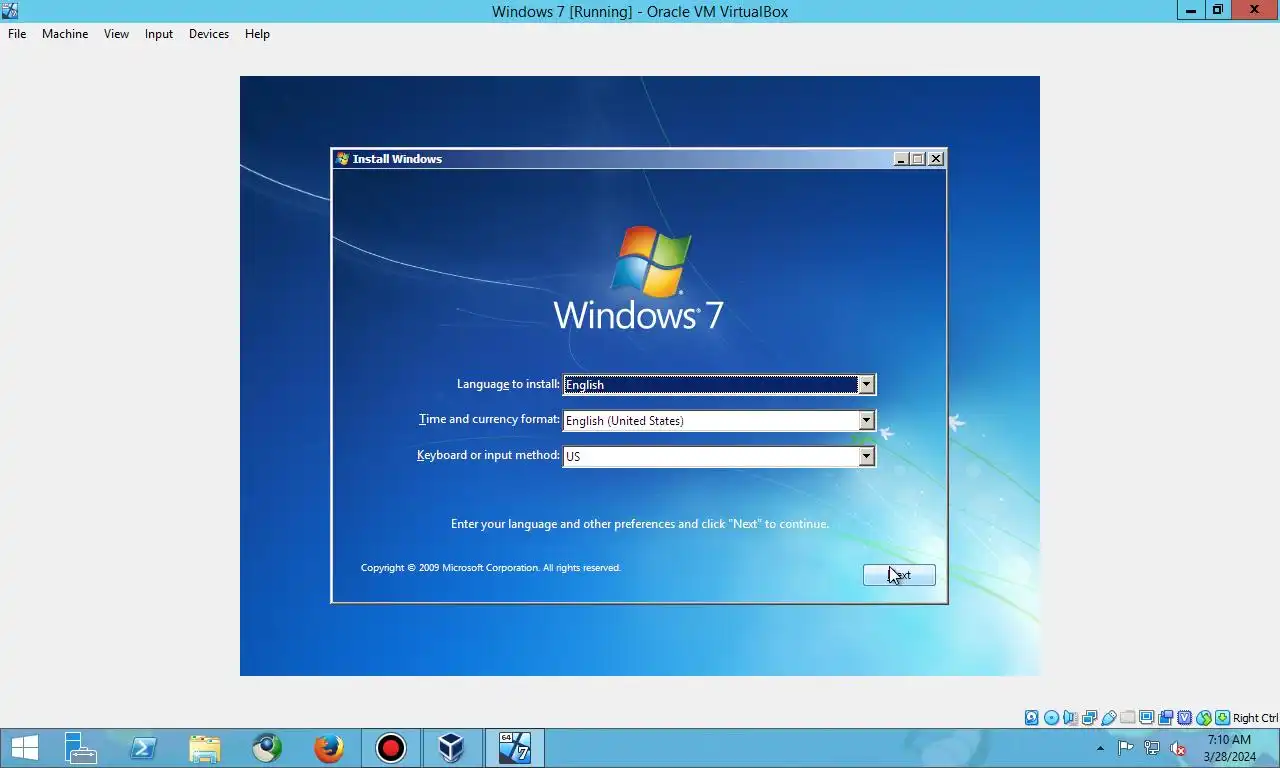Maximize the Install Windows dialog
The image size is (1280, 768).
click(918, 158)
